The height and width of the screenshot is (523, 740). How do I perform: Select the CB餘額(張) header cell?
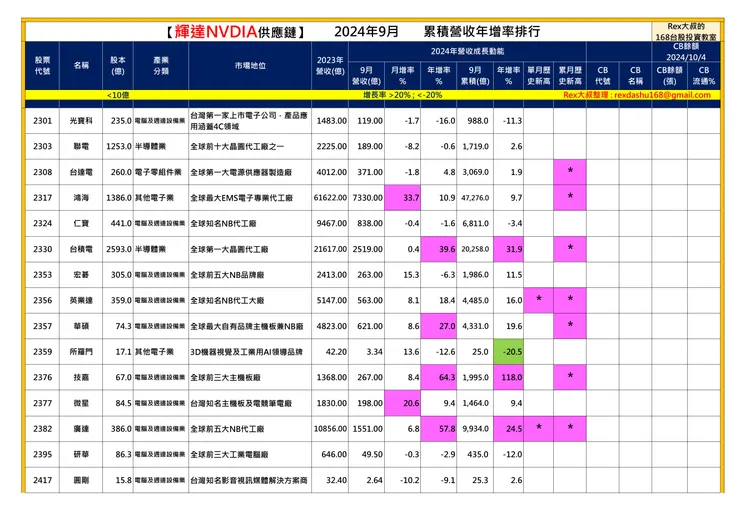tap(669, 76)
